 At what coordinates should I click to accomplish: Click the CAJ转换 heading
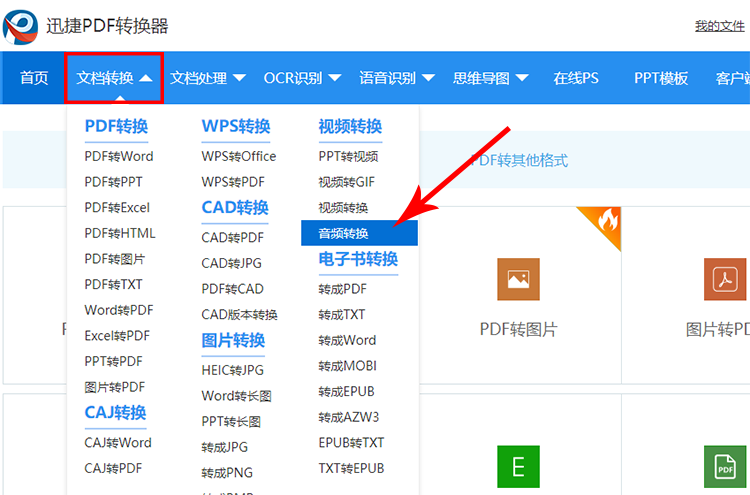click(x=115, y=412)
